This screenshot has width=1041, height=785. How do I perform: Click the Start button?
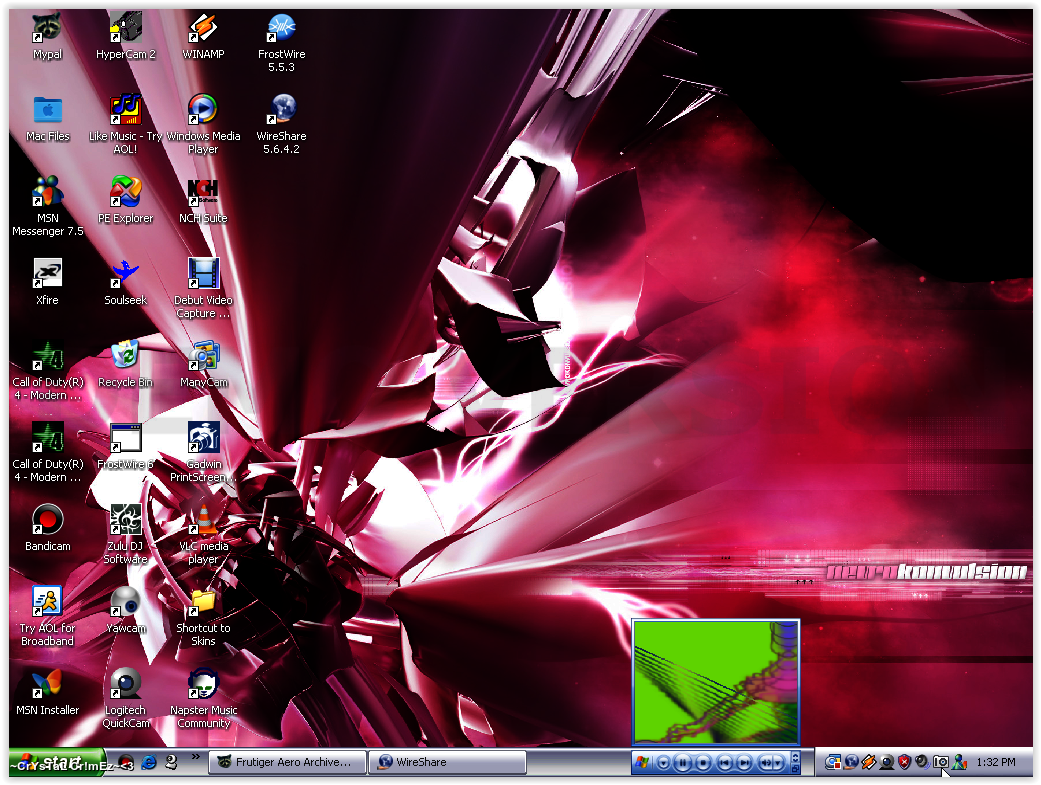[57, 762]
